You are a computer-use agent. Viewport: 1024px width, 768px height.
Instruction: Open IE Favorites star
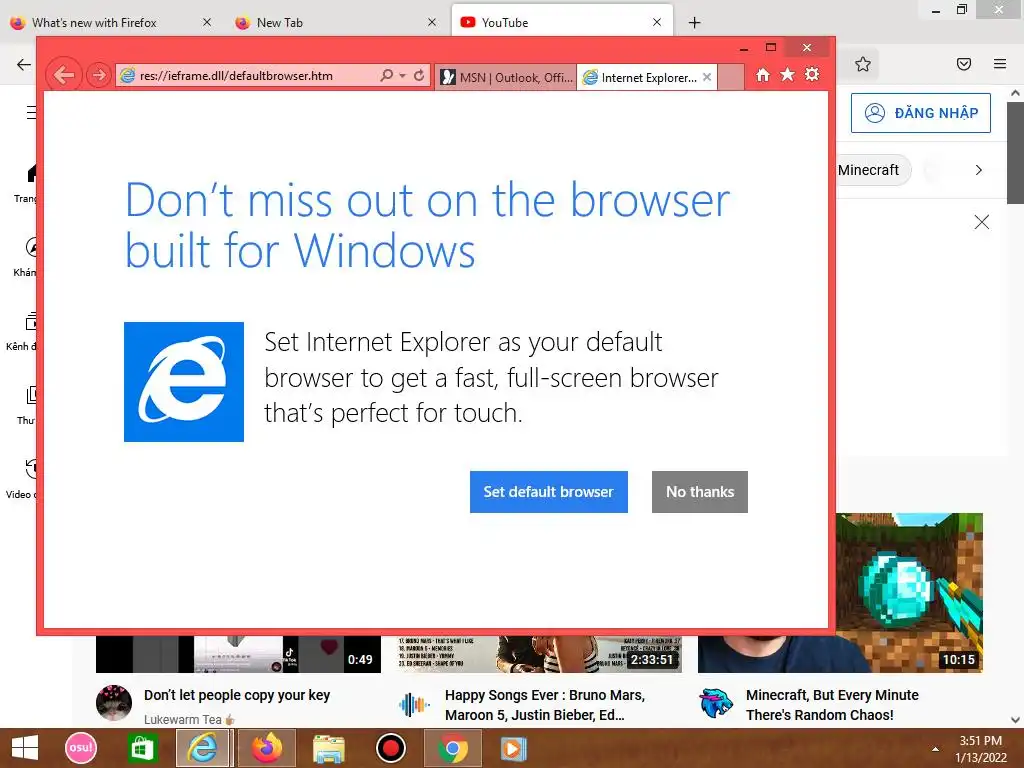[x=788, y=74]
